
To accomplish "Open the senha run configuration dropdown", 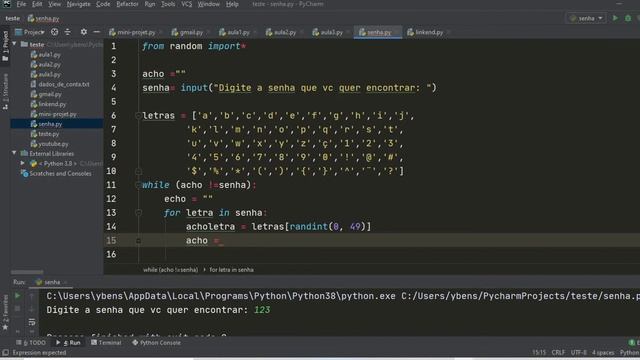I will [587, 18].
